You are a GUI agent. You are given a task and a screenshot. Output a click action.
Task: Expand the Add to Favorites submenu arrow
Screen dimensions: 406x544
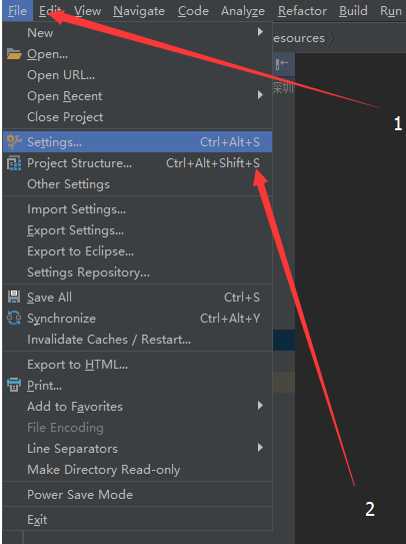coord(260,405)
